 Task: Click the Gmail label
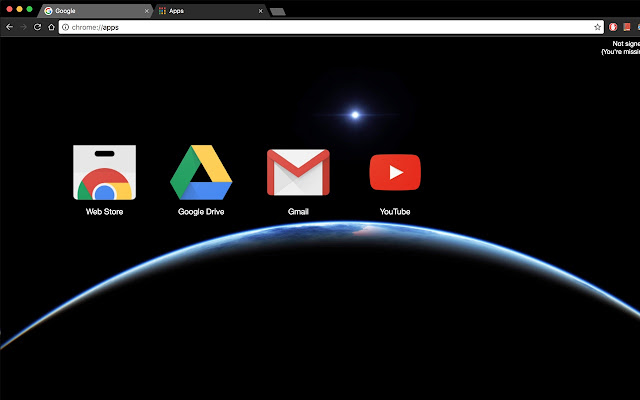click(298, 211)
